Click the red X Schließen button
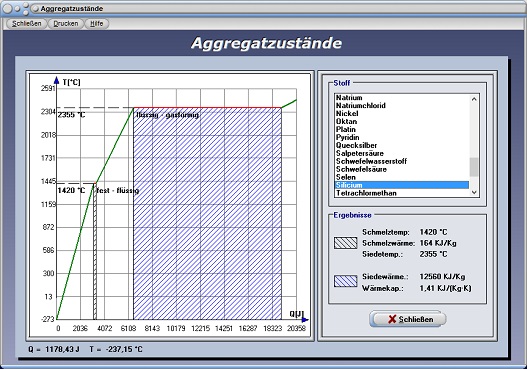The image size is (527, 369). 408,319
